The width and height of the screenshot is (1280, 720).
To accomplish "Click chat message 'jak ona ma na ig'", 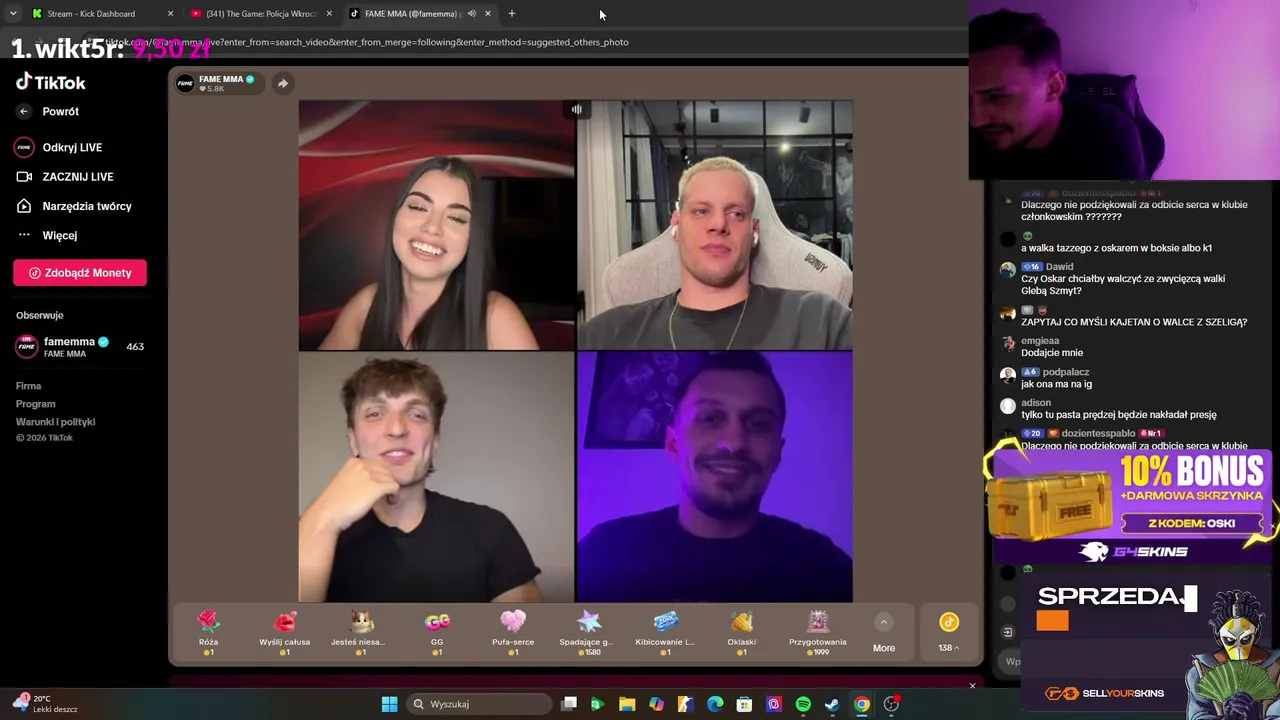I will 1056,384.
